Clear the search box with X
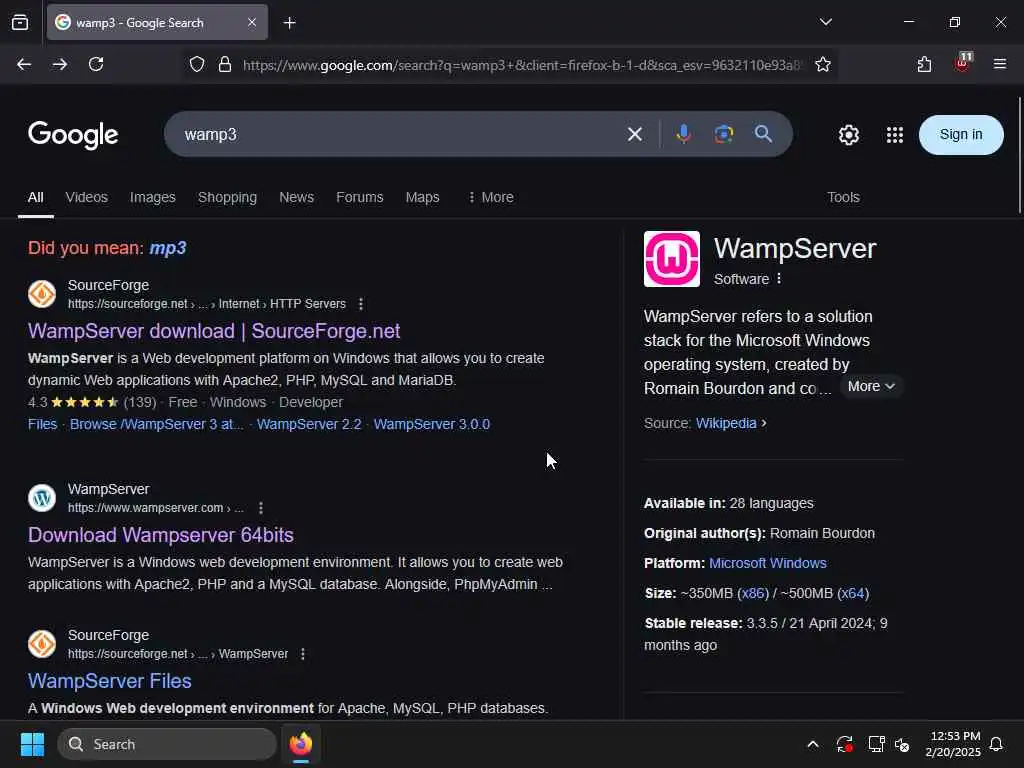 pos(635,135)
